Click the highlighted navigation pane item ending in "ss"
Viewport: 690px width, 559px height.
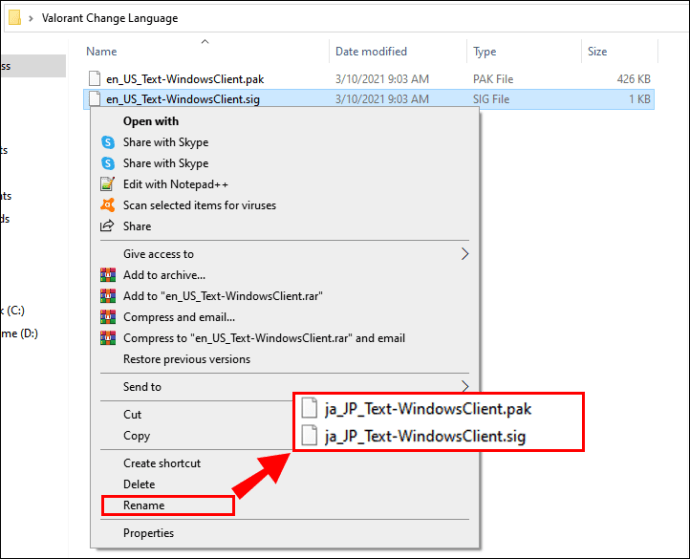pos(33,66)
